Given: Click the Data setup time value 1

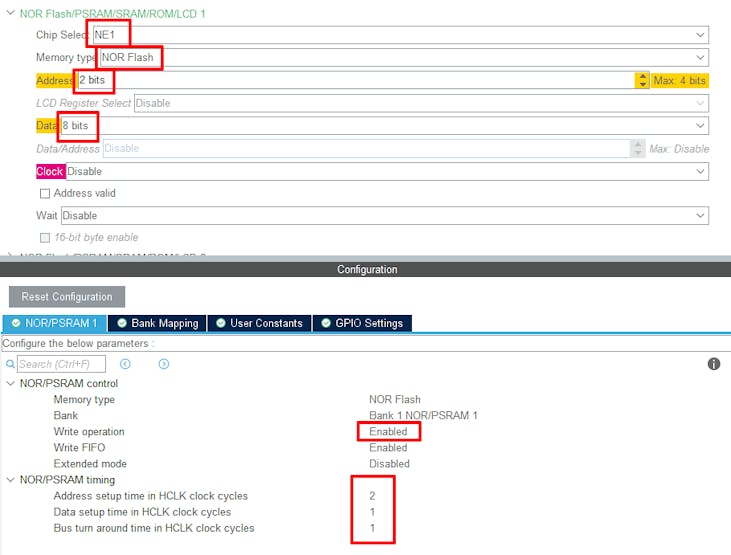Looking at the screenshot, I should [x=372, y=512].
